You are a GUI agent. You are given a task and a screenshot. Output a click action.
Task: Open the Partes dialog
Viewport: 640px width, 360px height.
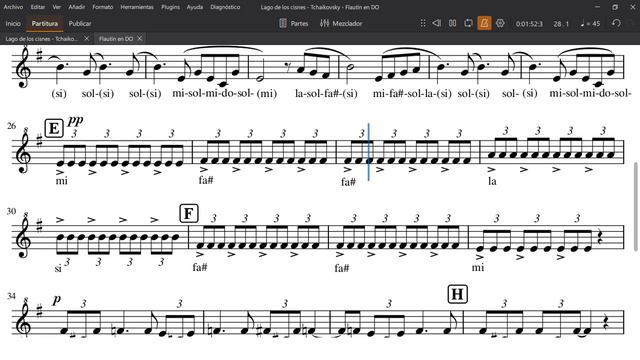tap(293, 24)
